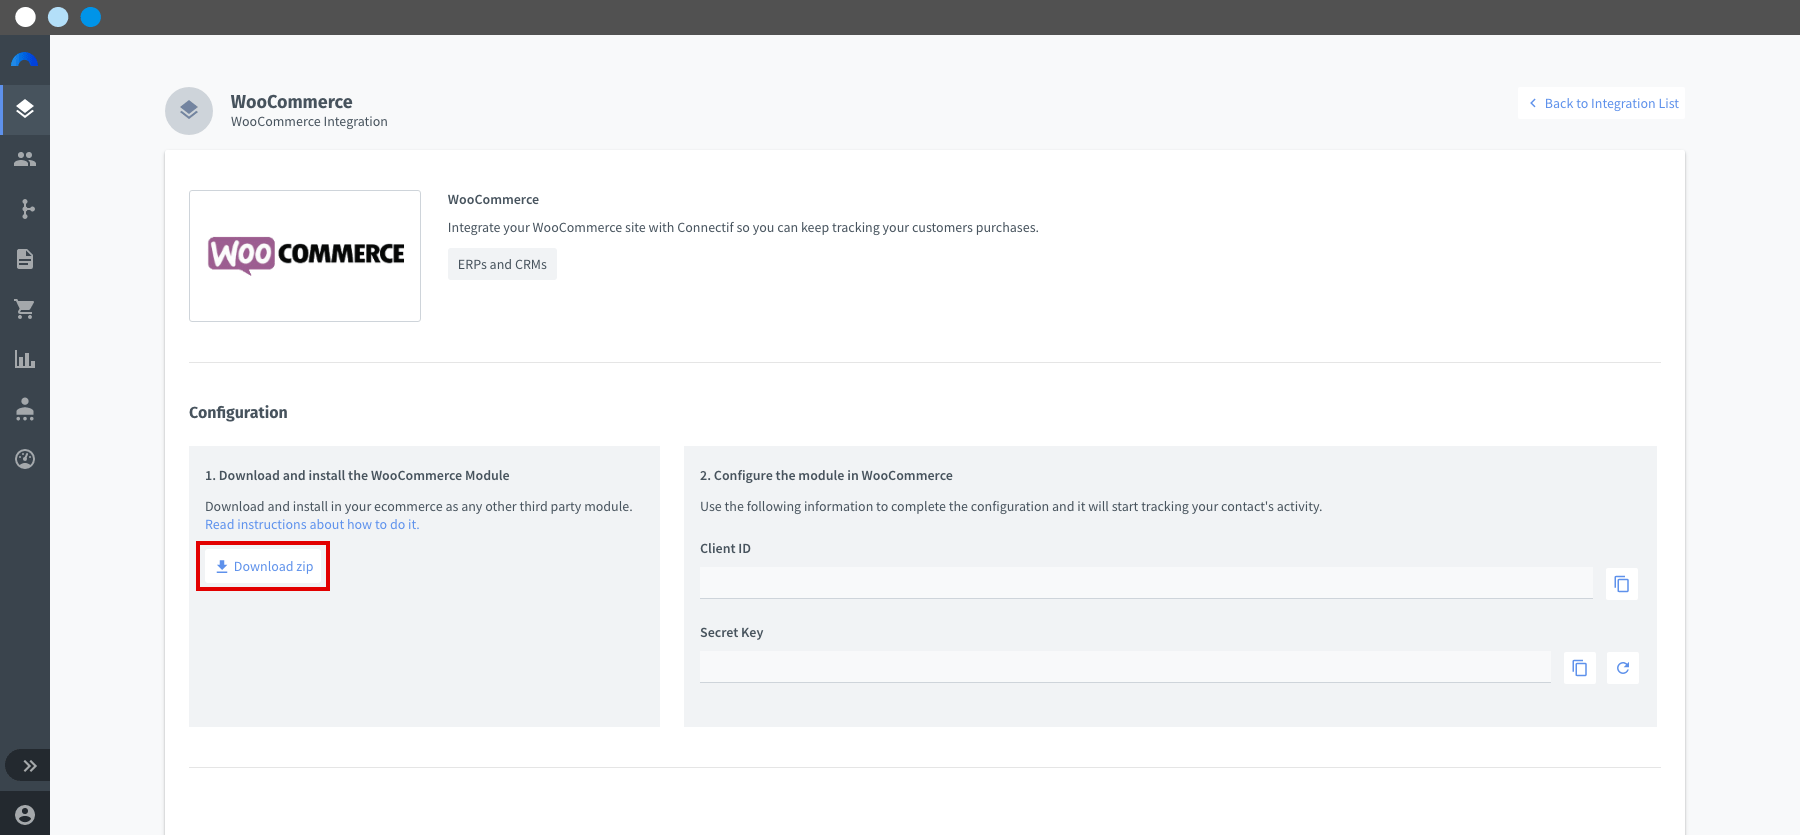This screenshot has height=835, width=1800.
Task: Click the WooCommerce logo thumbnail
Action: 305,256
